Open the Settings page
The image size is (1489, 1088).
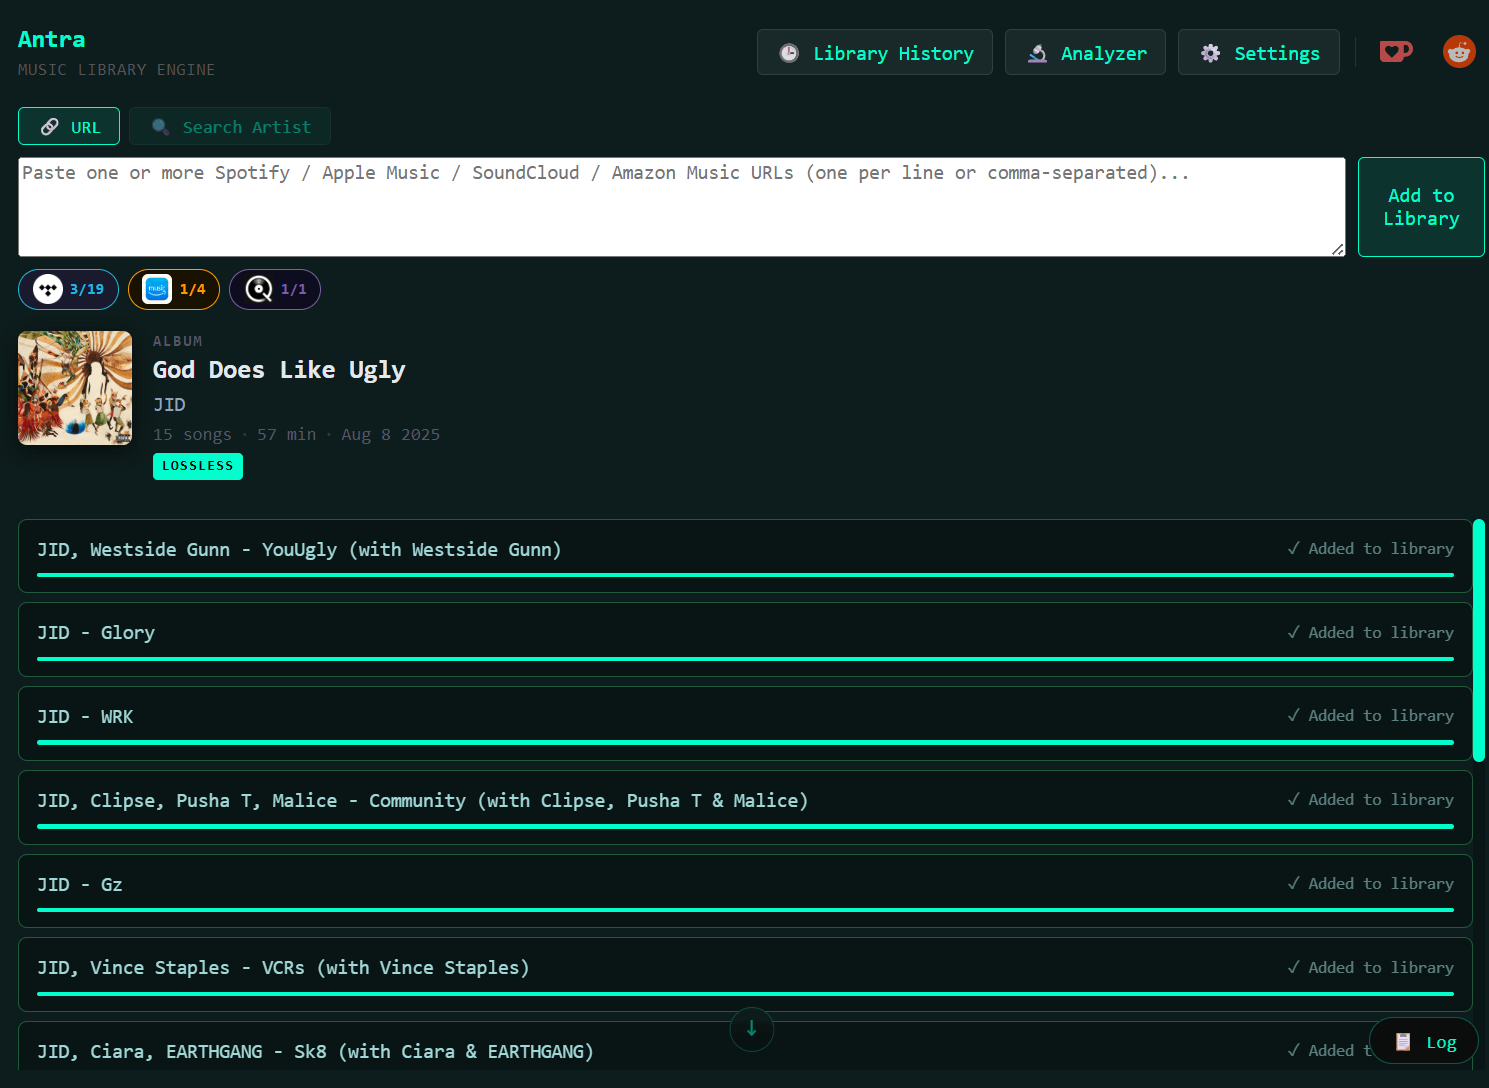pos(1259,53)
